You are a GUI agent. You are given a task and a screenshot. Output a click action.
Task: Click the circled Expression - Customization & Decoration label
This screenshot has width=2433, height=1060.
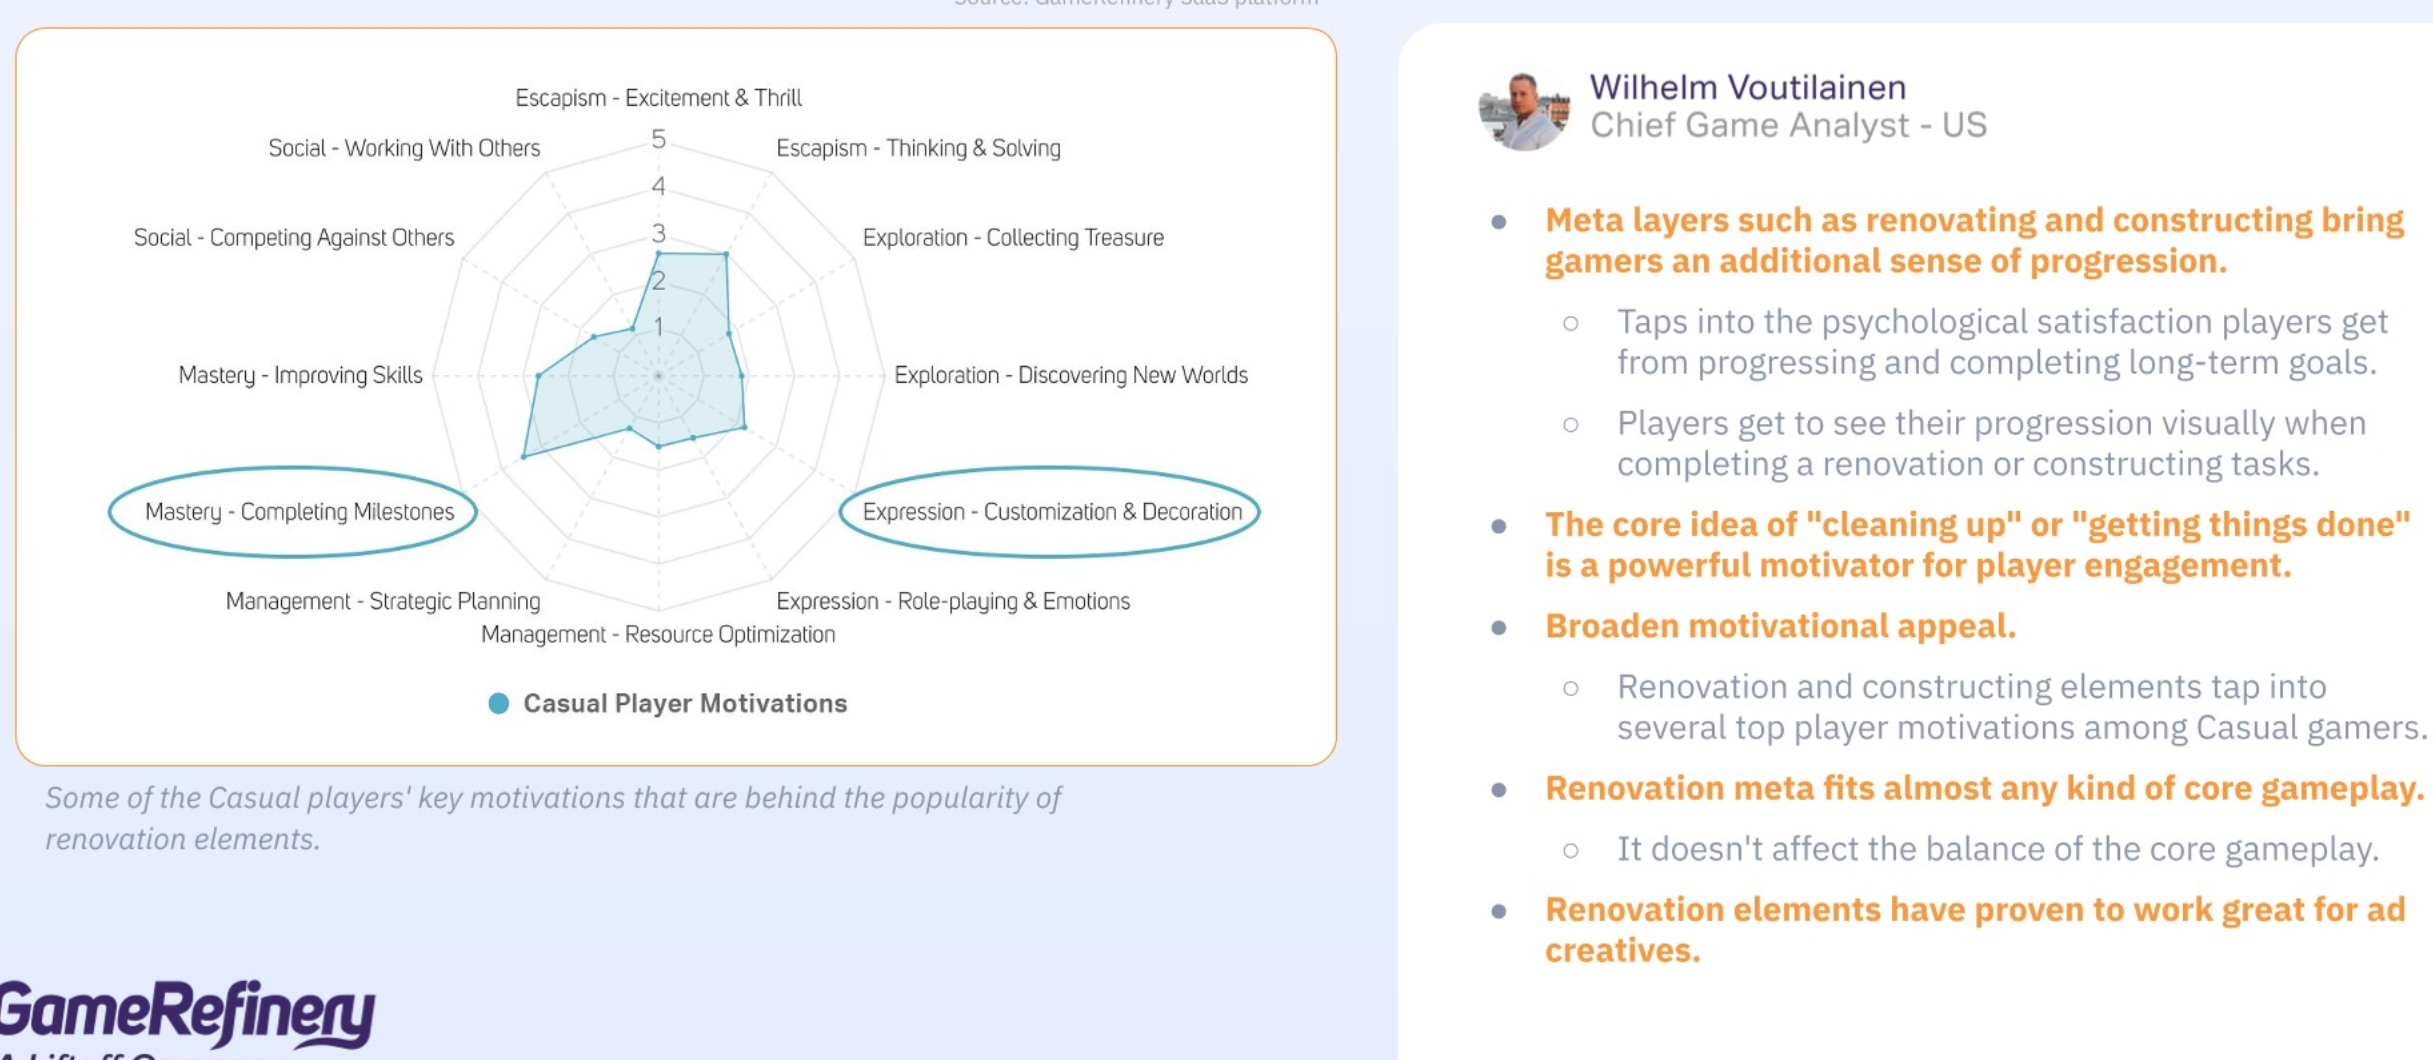1052,512
